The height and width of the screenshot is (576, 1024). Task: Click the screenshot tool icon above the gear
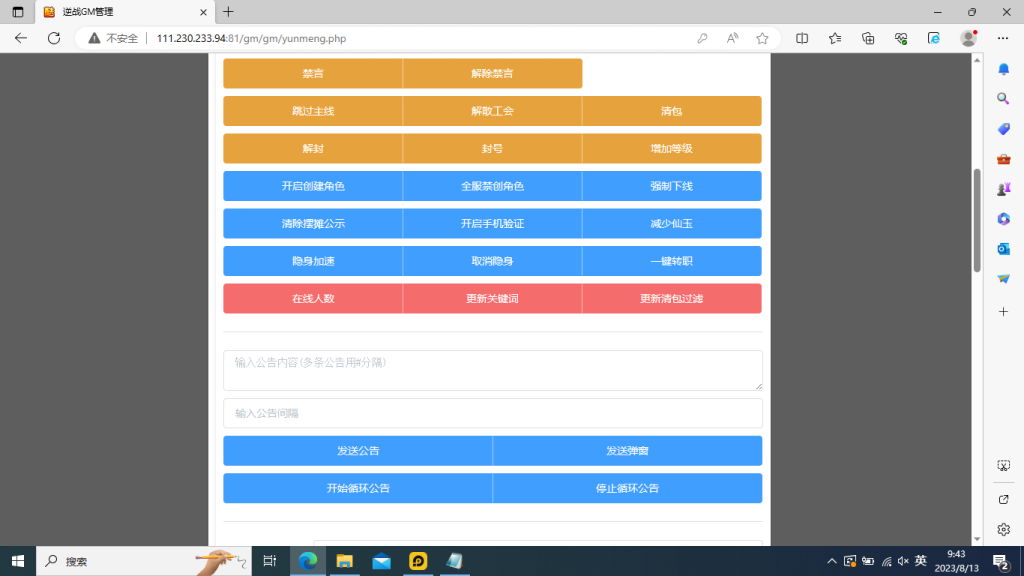pyautogui.click(x=1003, y=464)
